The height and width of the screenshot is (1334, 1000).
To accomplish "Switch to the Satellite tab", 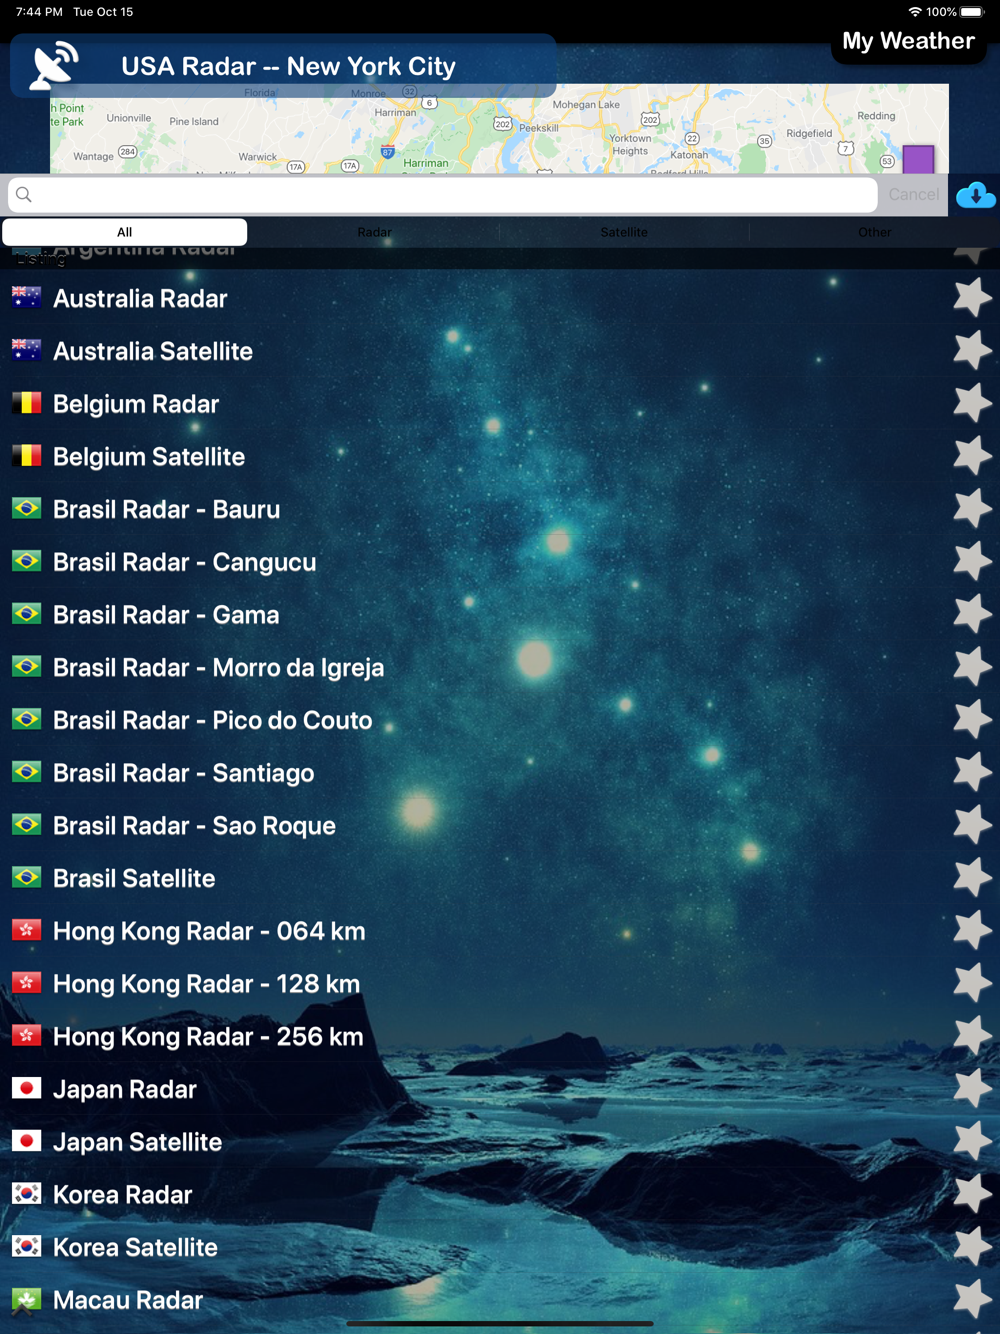I will (624, 232).
